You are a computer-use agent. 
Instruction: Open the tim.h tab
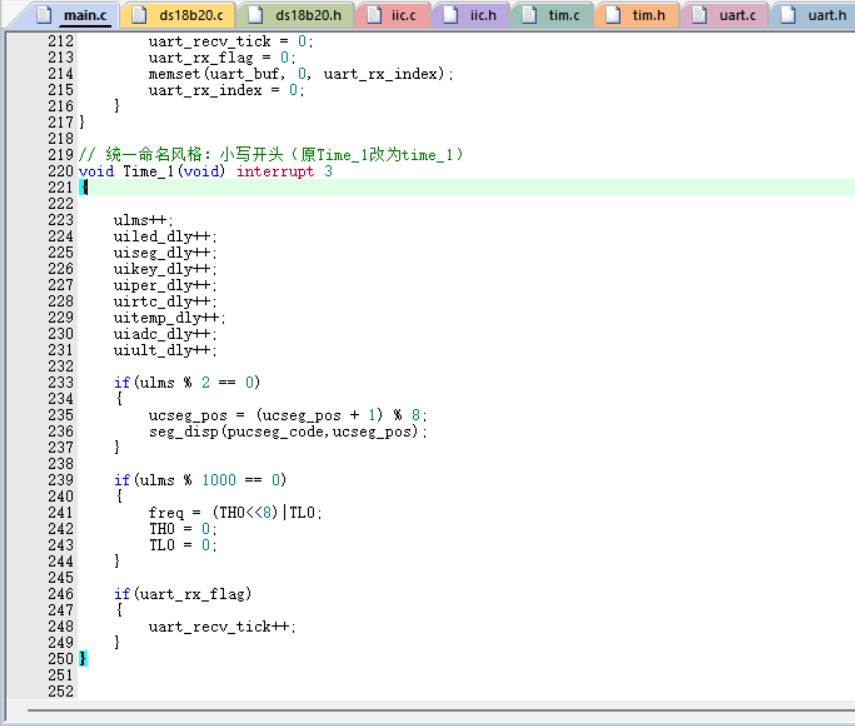point(636,15)
